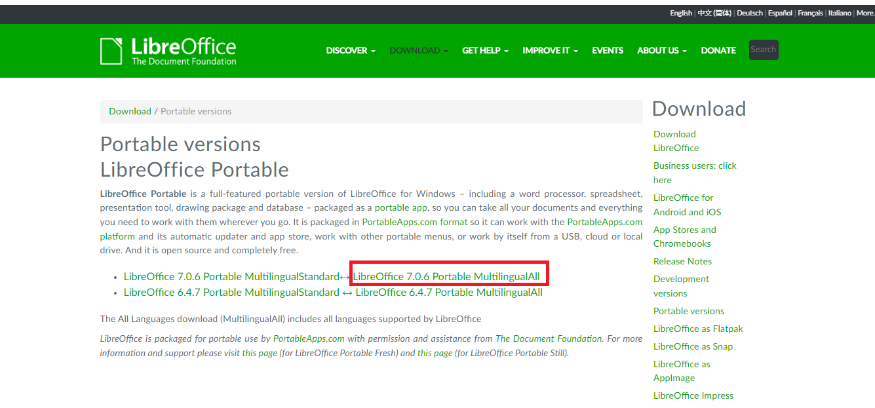
Task: Open the ABOUT US dropdown
Action: pyautogui.click(x=662, y=51)
